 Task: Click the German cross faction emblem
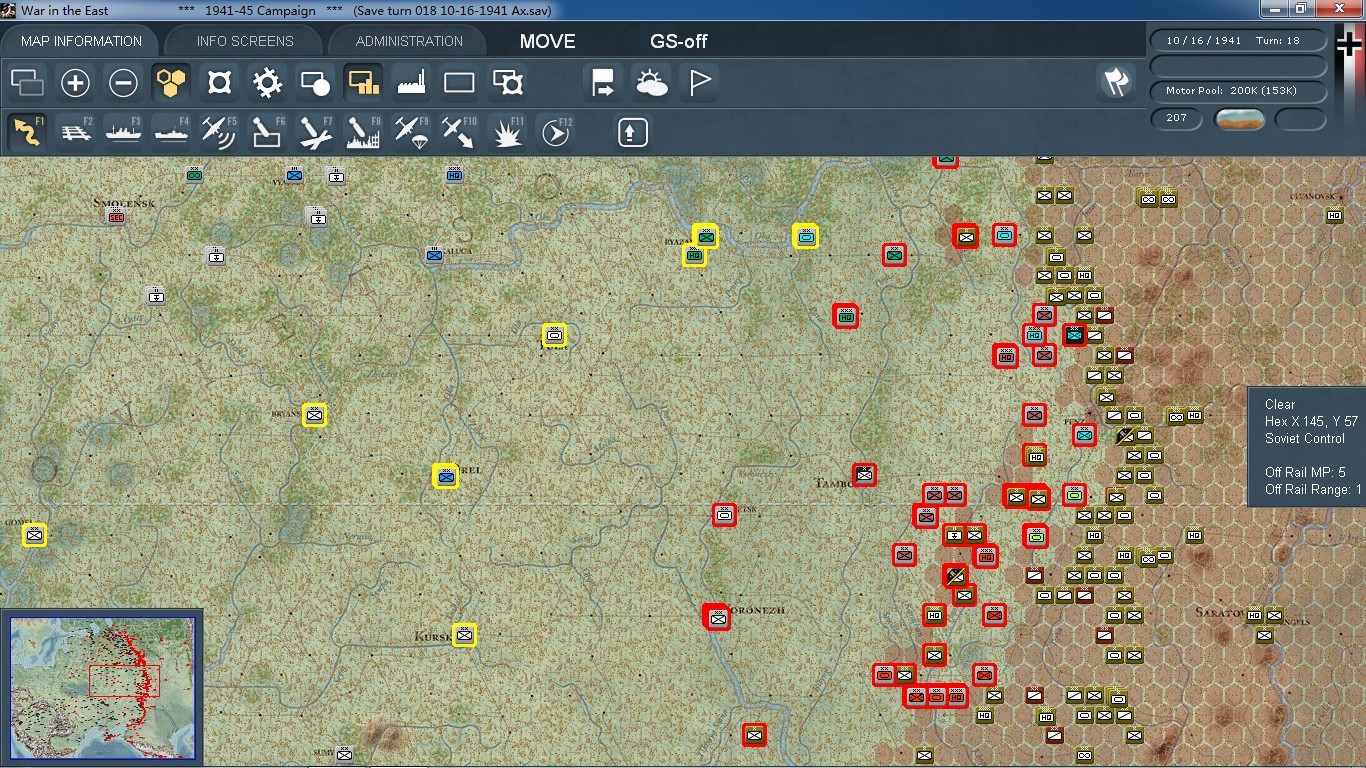(x=1349, y=45)
